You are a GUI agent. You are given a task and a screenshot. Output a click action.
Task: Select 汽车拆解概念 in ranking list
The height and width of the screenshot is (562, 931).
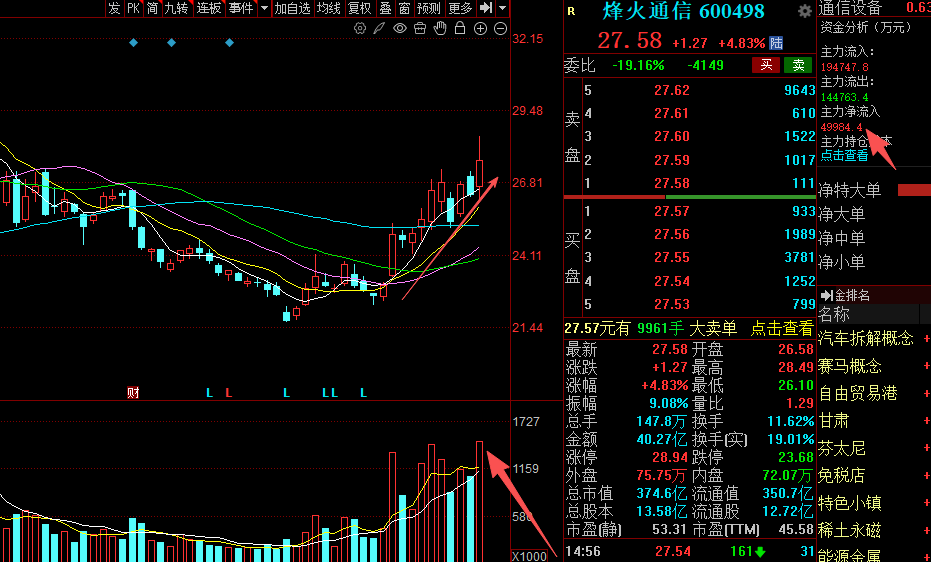click(x=866, y=338)
